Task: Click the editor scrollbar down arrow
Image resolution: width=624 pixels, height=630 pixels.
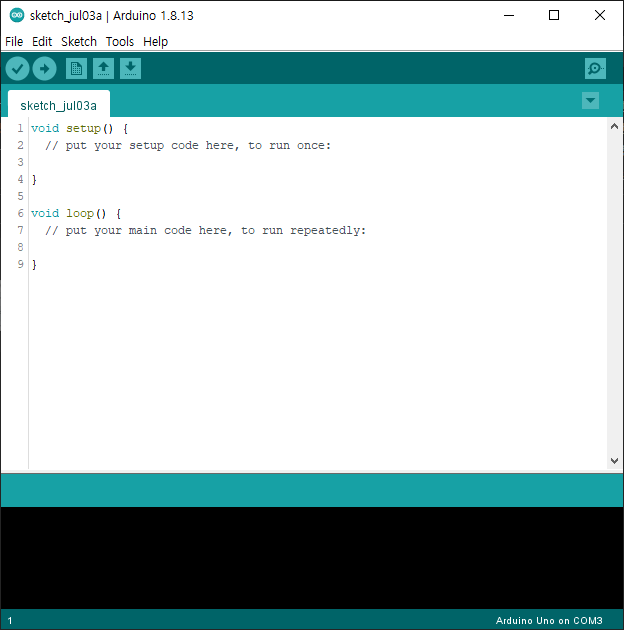Action: point(614,461)
